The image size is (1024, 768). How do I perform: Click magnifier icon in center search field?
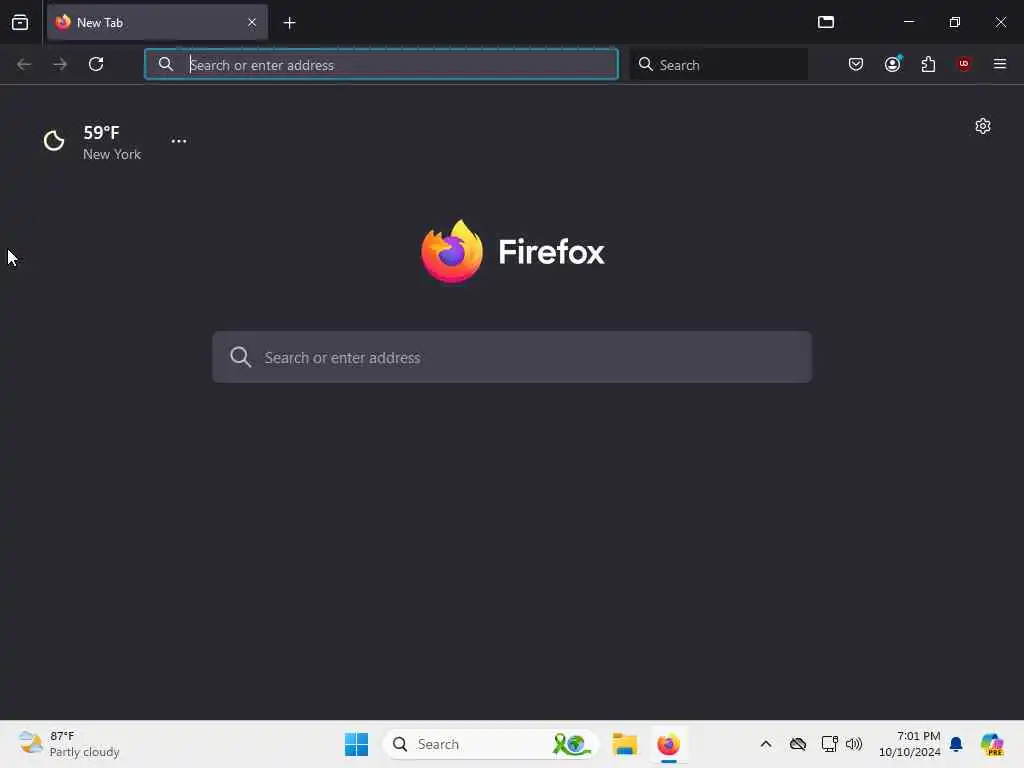tap(240, 357)
